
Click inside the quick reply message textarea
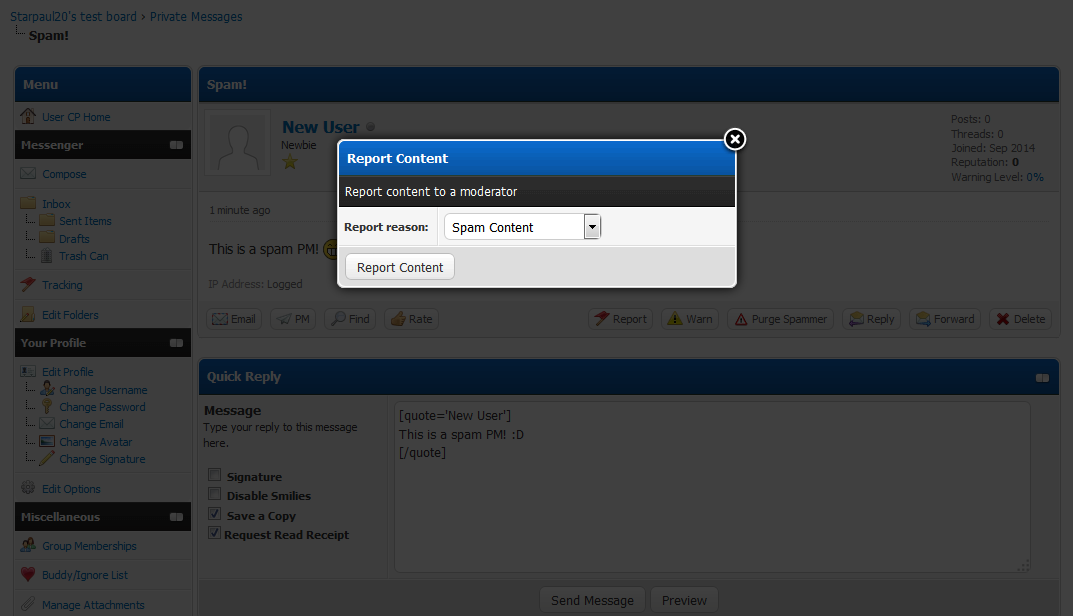point(712,487)
